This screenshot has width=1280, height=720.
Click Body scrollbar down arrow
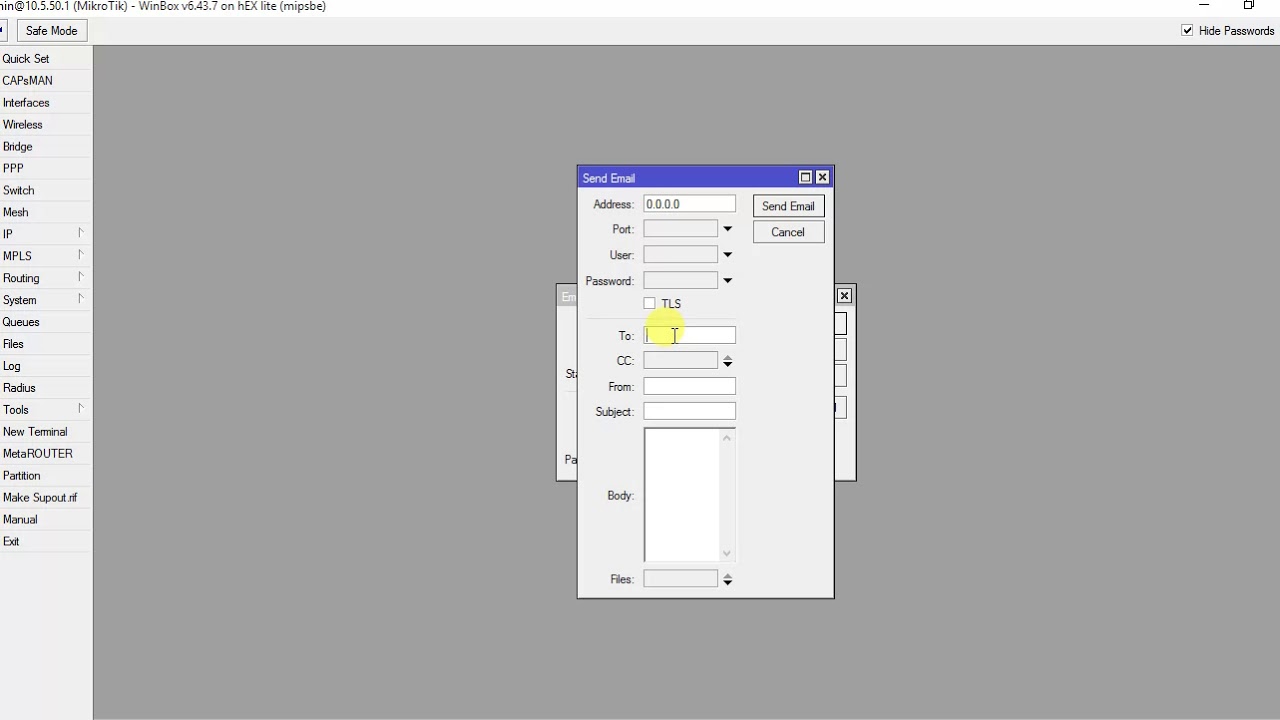(x=727, y=553)
